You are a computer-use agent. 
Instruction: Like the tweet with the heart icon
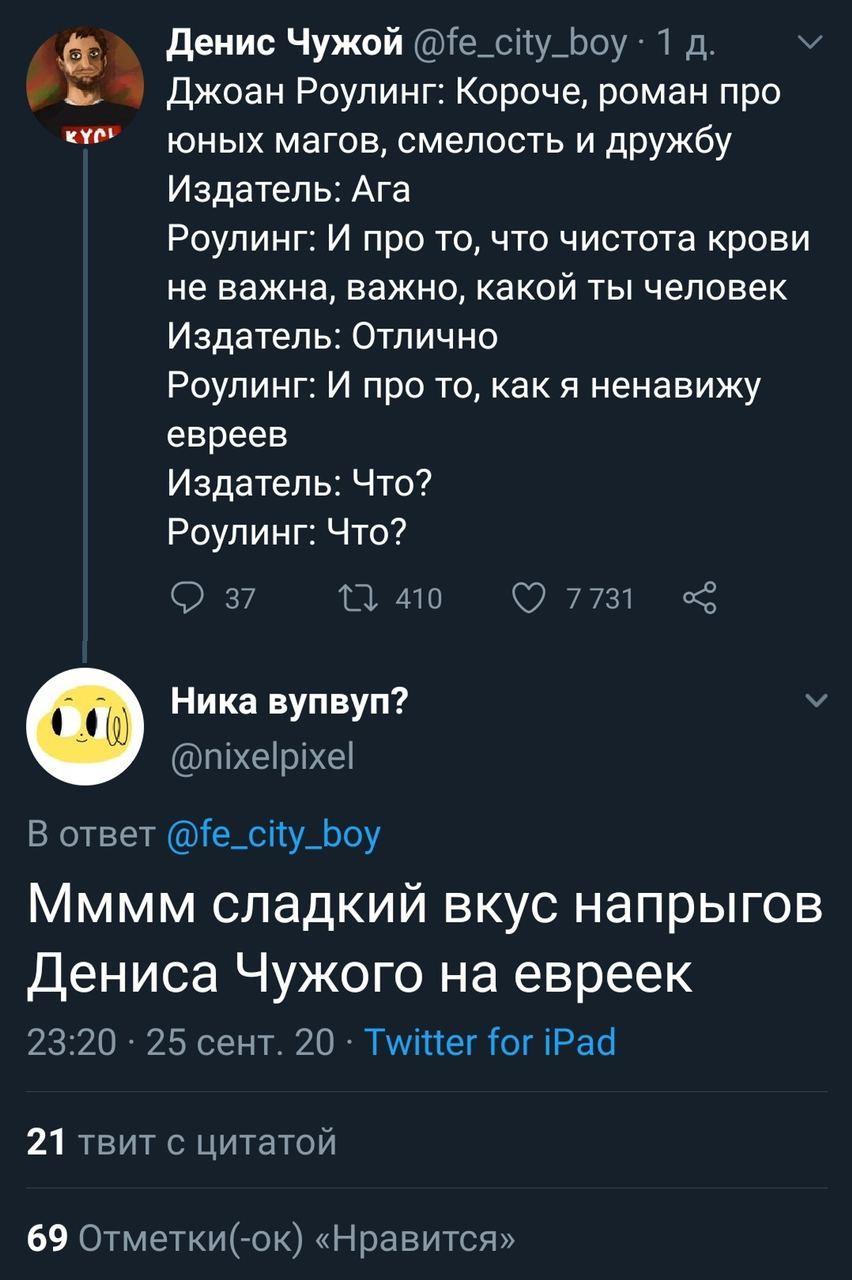[527, 599]
